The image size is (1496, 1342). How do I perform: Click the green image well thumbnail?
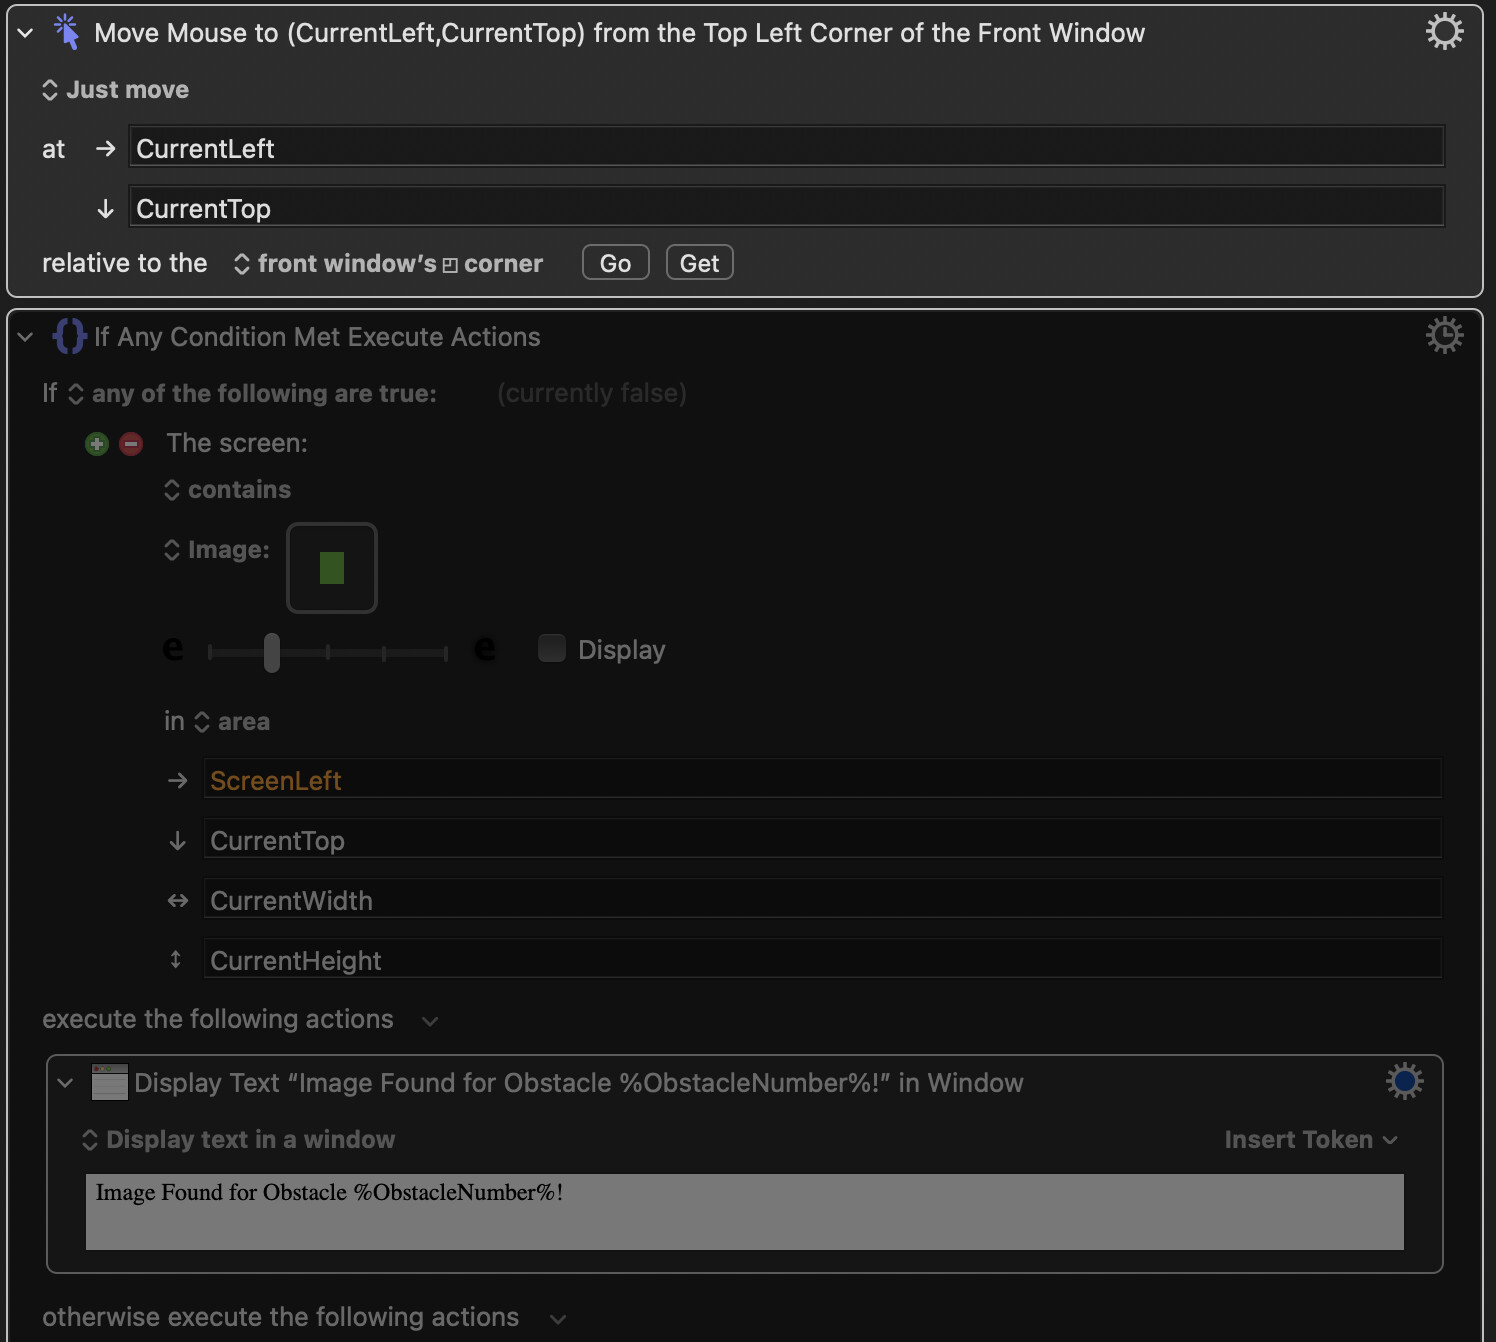[332, 568]
